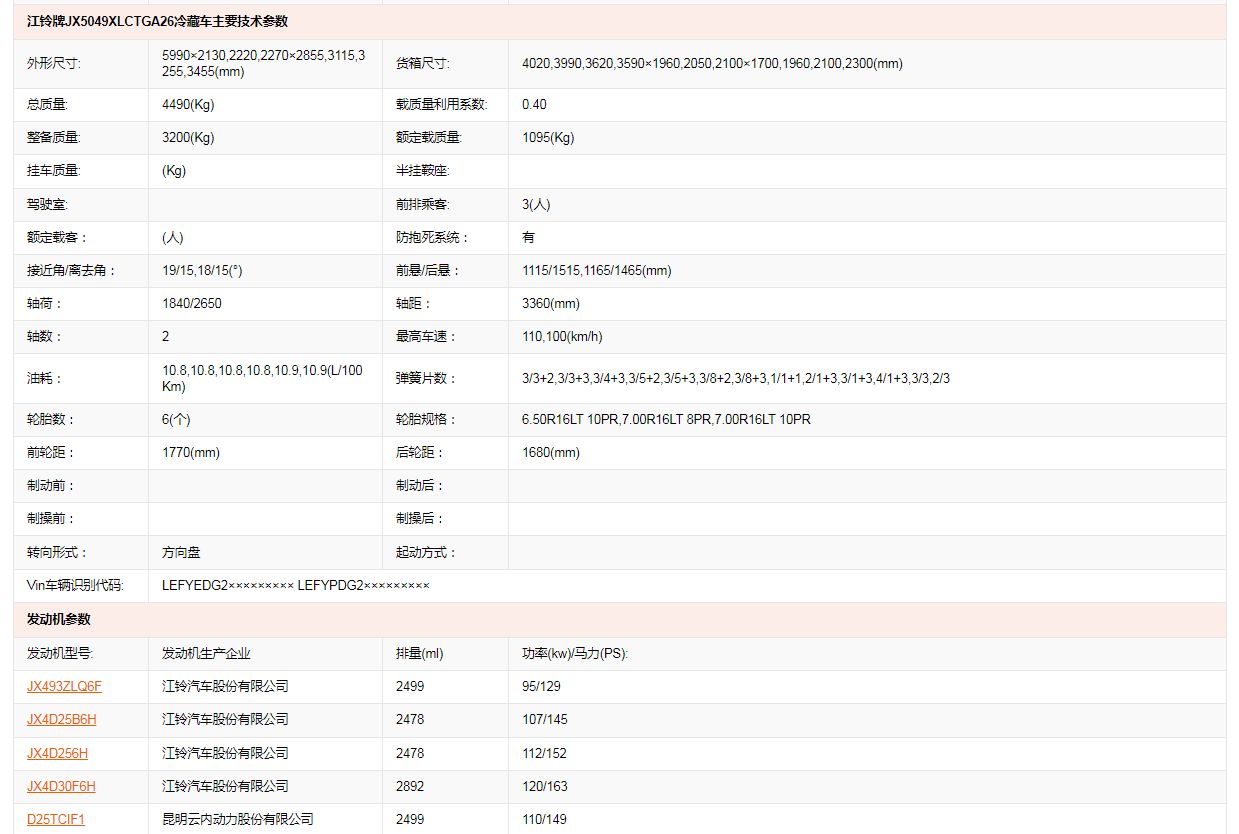Image resolution: width=1239 pixels, height=834 pixels.
Task: Click the 发动机参数 section header
Action: (59, 620)
